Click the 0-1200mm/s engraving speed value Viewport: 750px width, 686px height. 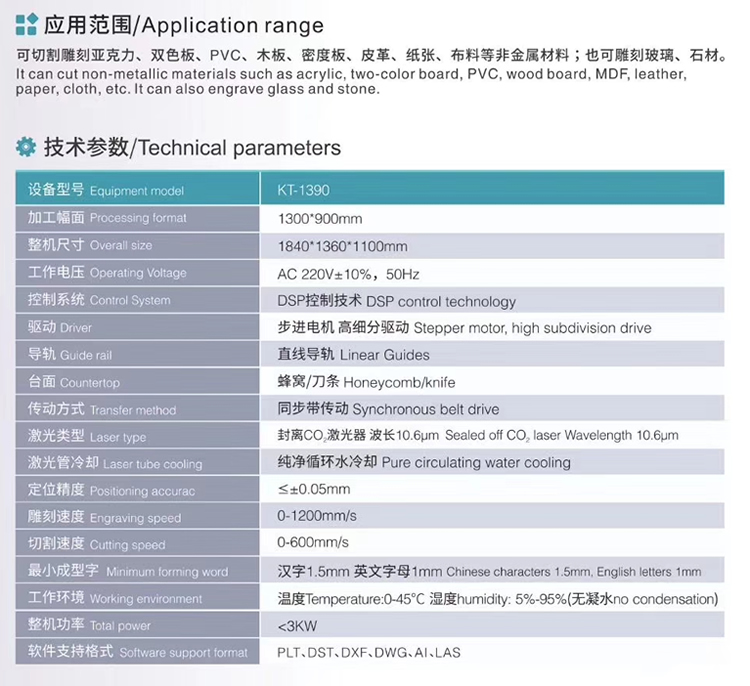[x=315, y=517]
